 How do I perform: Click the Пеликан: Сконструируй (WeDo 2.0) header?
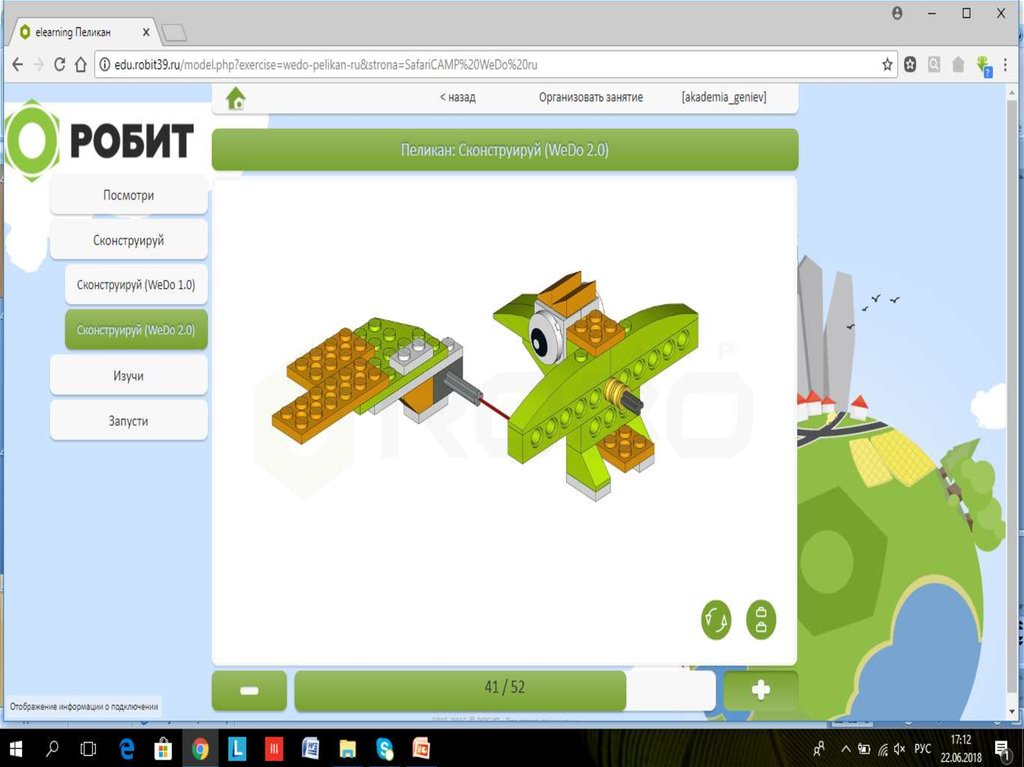pos(505,150)
